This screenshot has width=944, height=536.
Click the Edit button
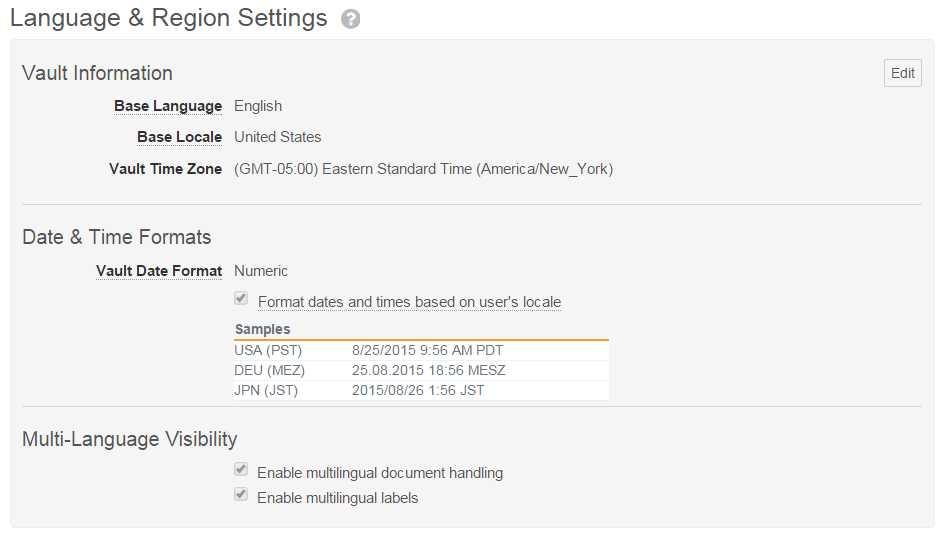(x=902, y=73)
